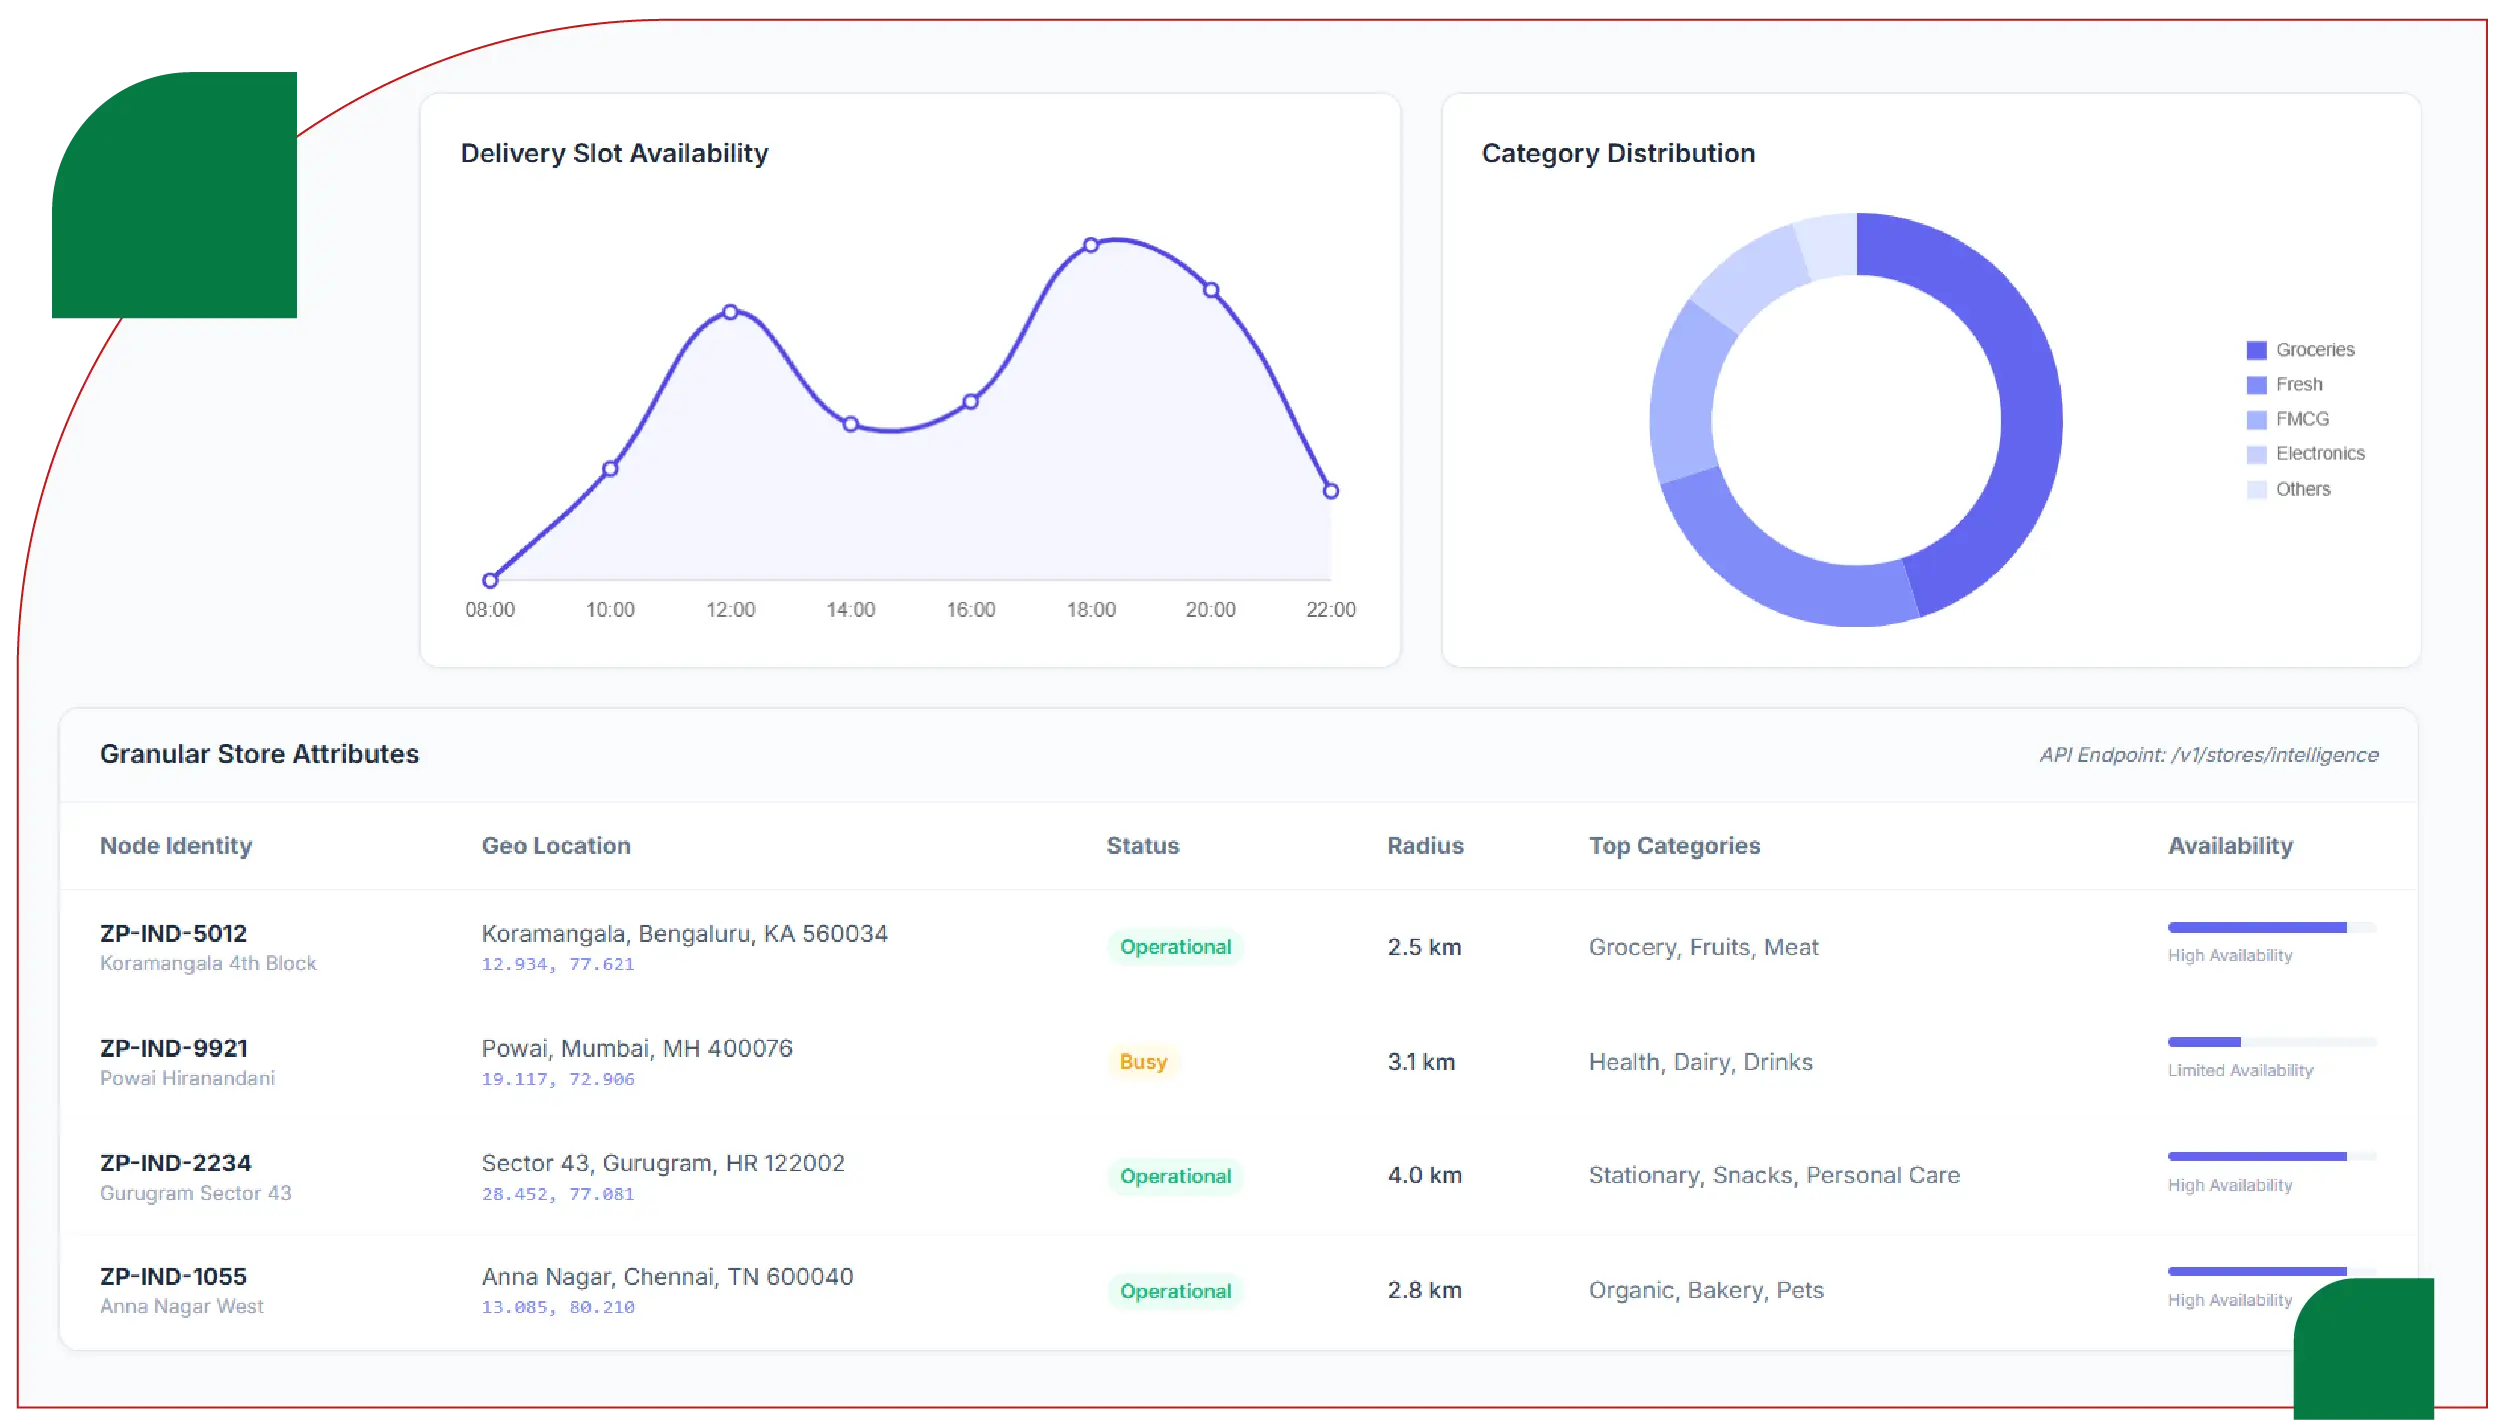
Task: Open store node ZP-IND-2234
Action: click(175, 1163)
